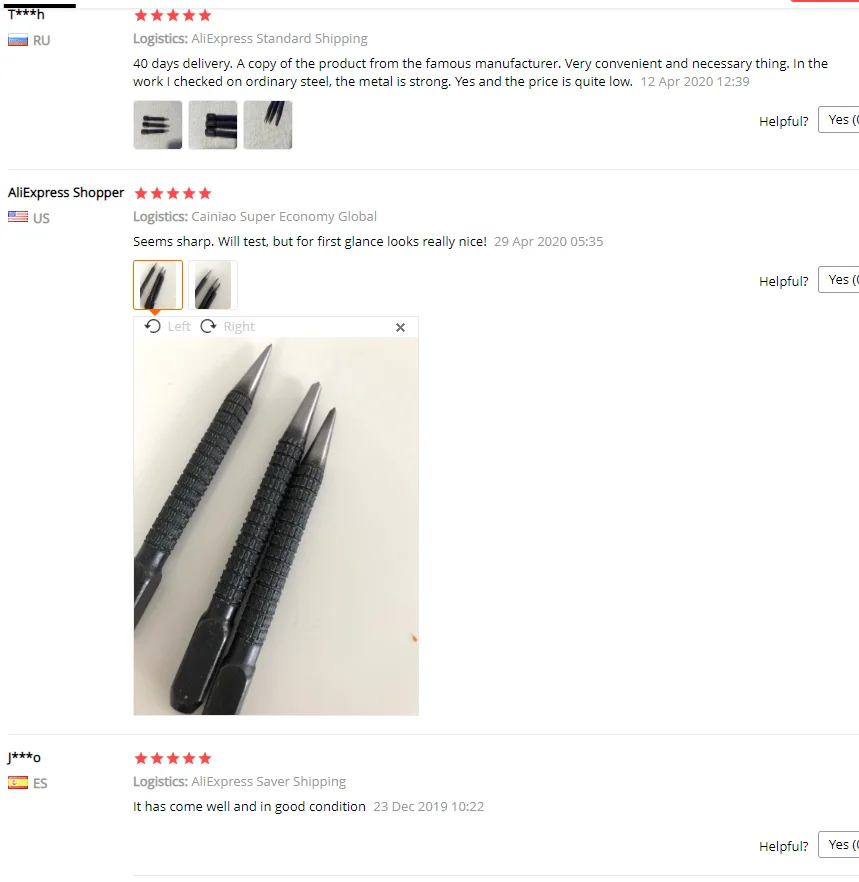Vote Yes on J***o's review
859x882 pixels.
pos(839,844)
